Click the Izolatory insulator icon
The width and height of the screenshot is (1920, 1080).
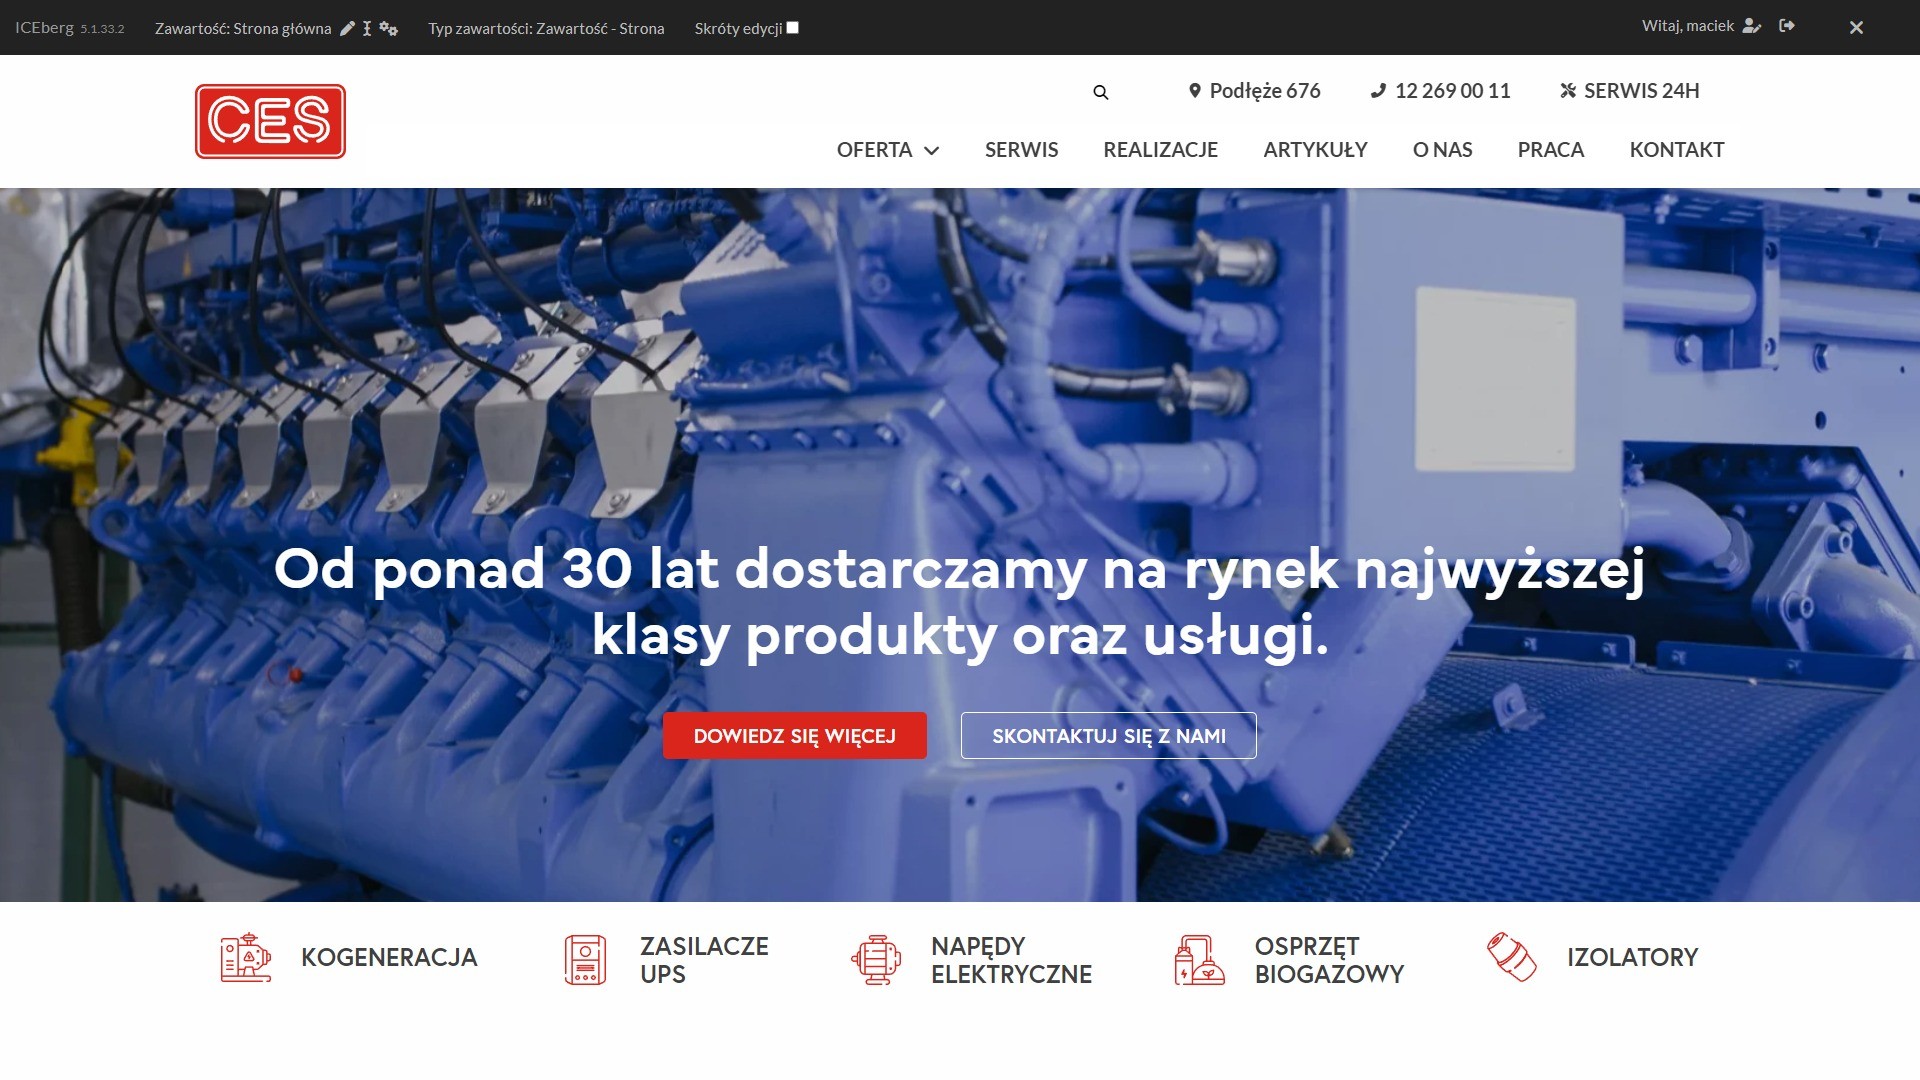tap(1511, 957)
